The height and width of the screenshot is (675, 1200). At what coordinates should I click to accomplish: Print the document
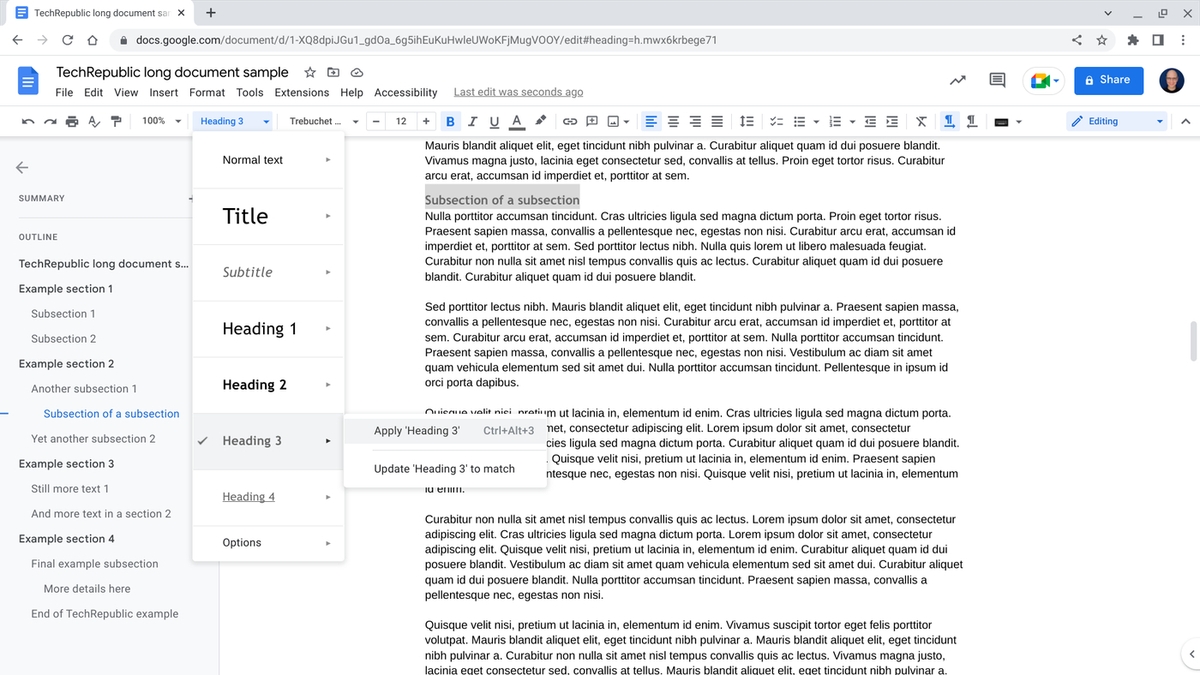pyautogui.click(x=70, y=120)
